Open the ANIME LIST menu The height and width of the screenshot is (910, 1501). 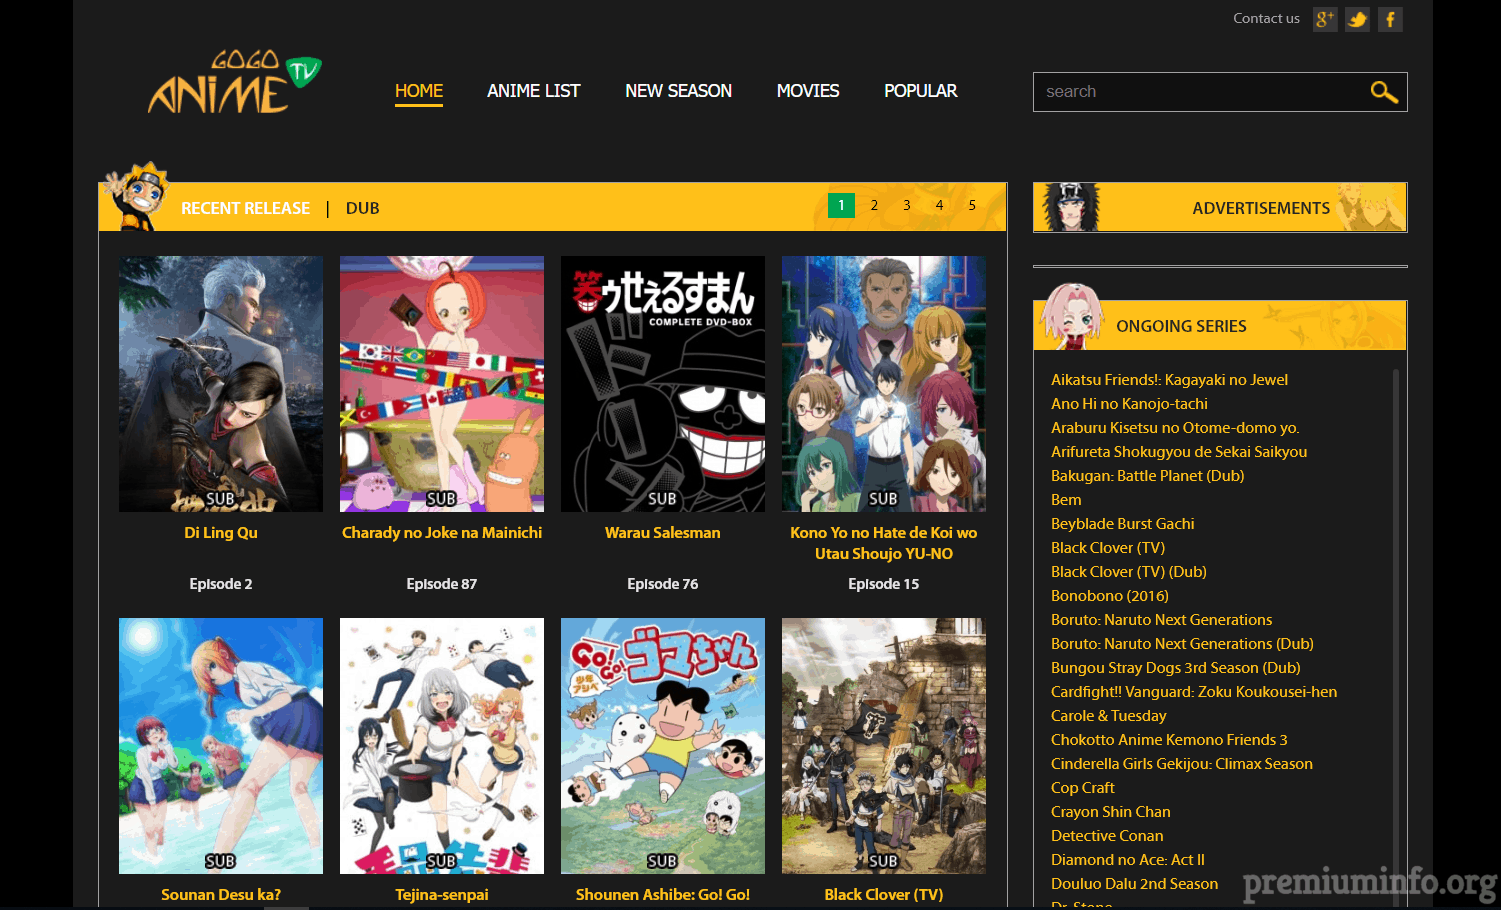tap(533, 91)
